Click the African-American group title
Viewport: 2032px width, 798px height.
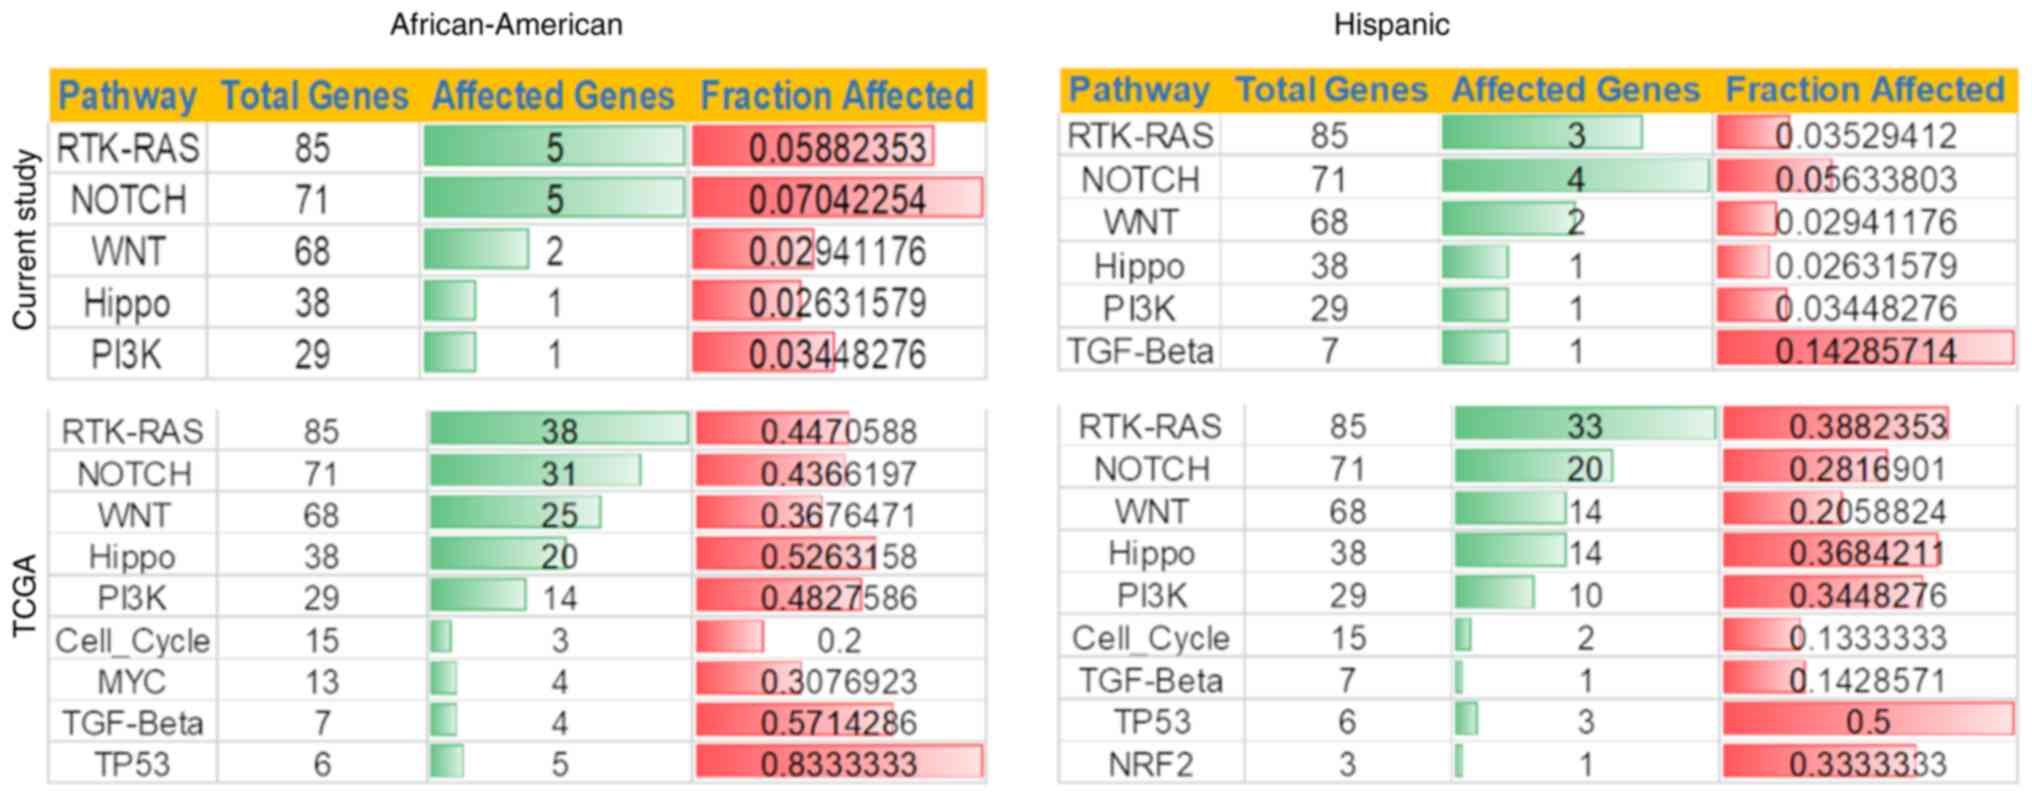tap(506, 24)
